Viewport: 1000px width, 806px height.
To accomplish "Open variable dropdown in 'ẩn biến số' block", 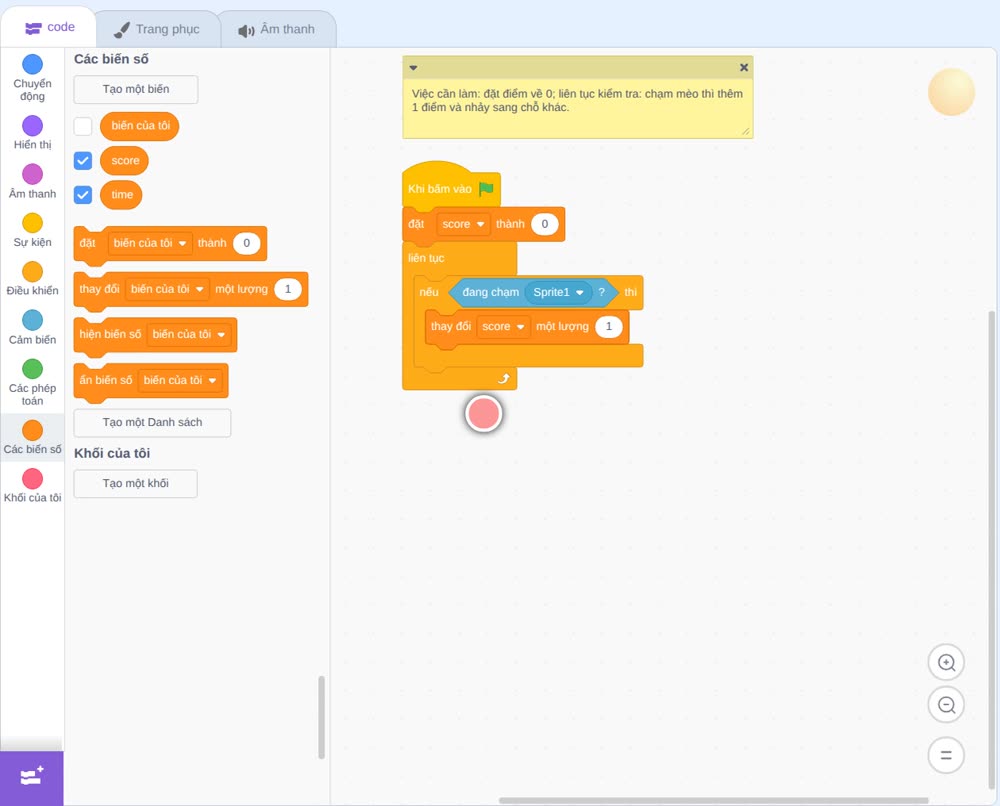I will [180, 380].
